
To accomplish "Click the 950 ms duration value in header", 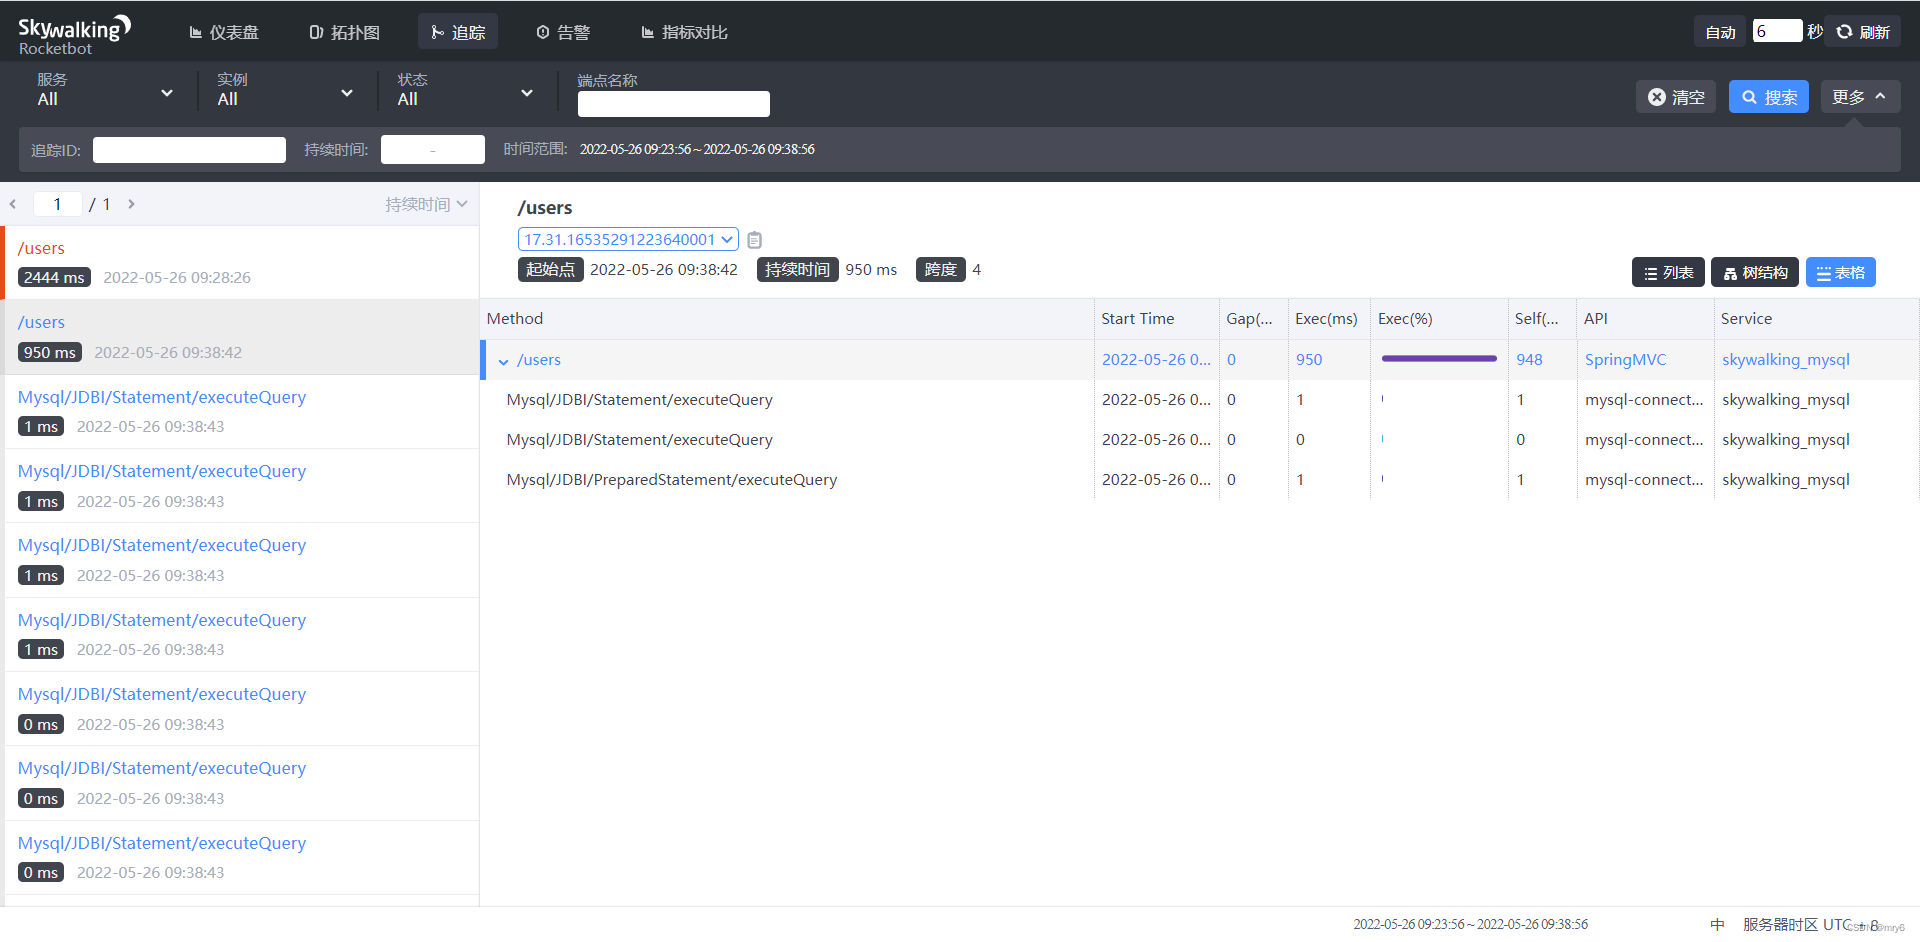I will (x=871, y=270).
